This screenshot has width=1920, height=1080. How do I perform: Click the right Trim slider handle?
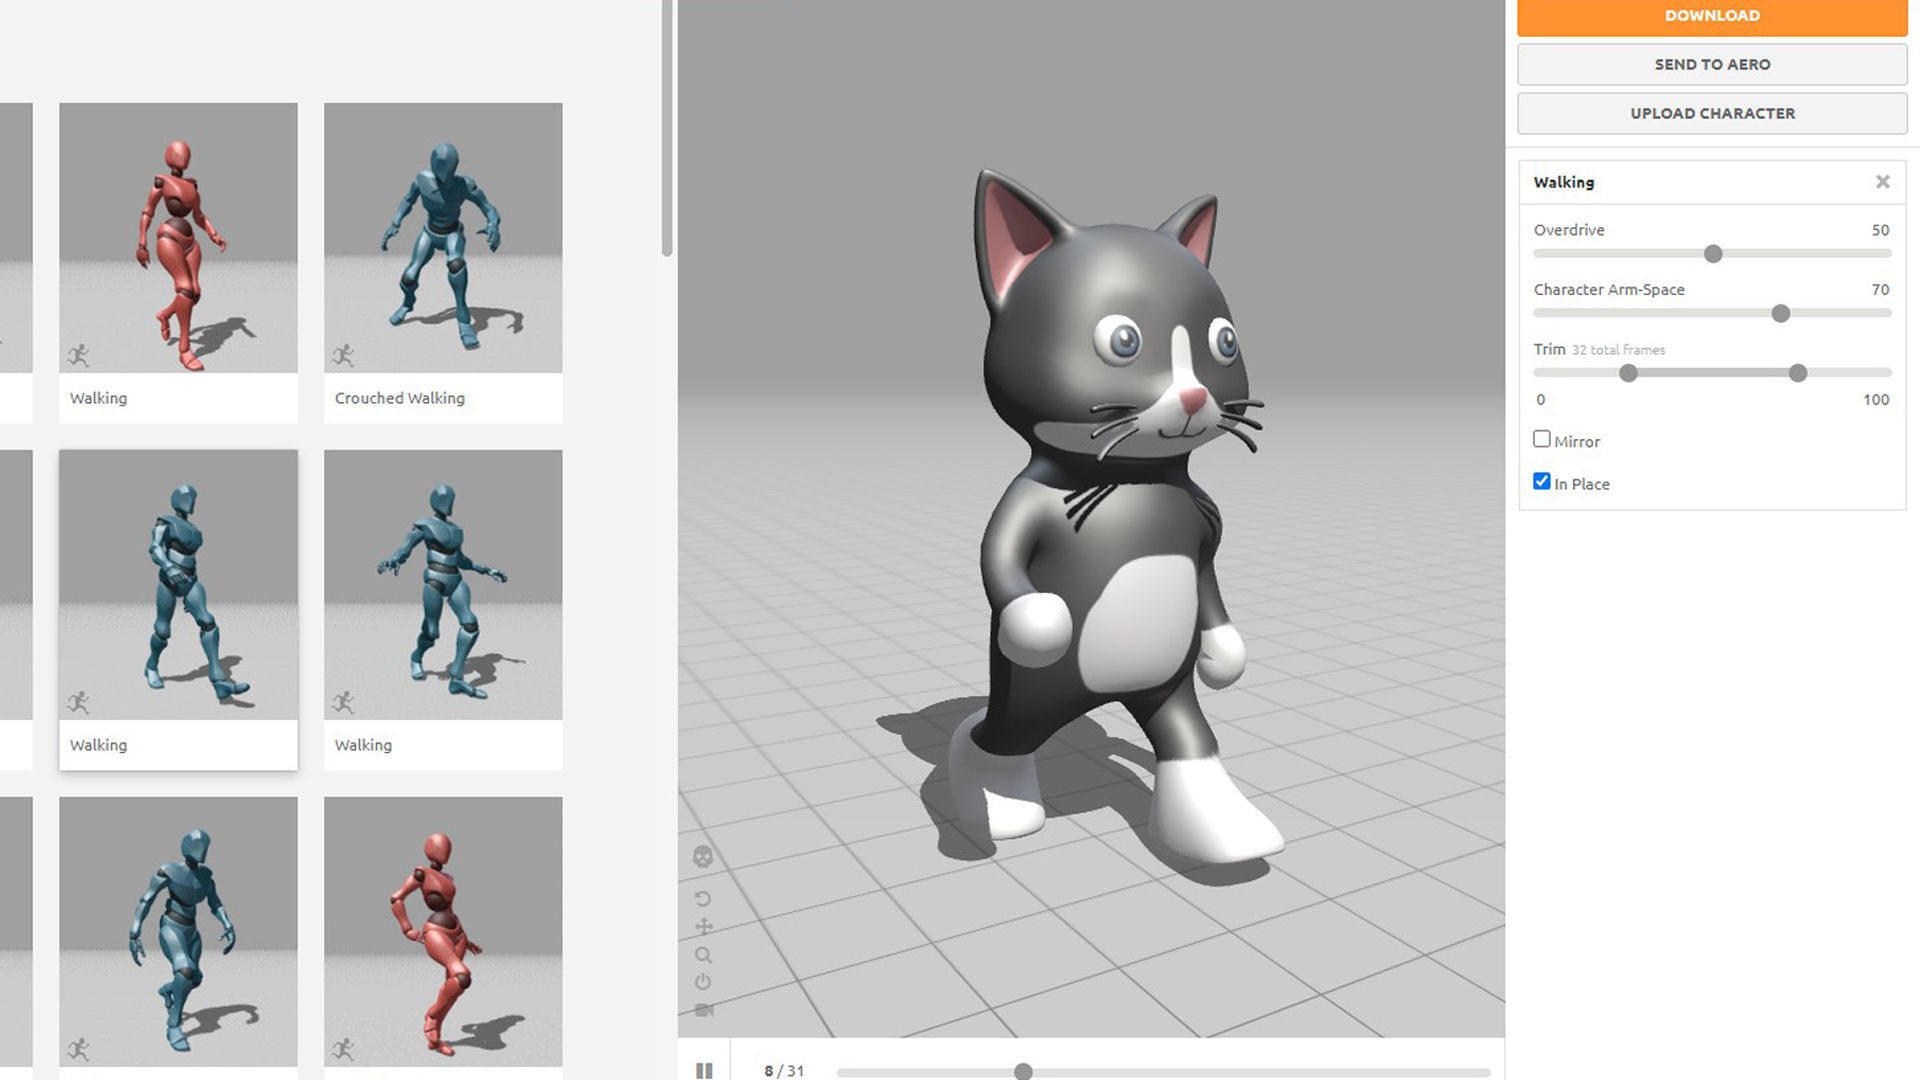click(x=1798, y=373)
